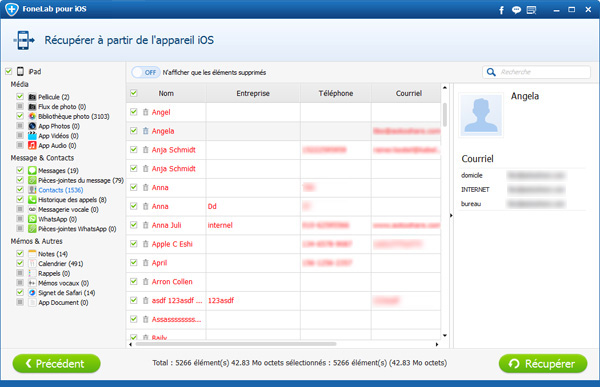This screenshot has height=387, width=600.
Task: Click the vertical list scrollbar thumb
Action: tap(445, 114)
